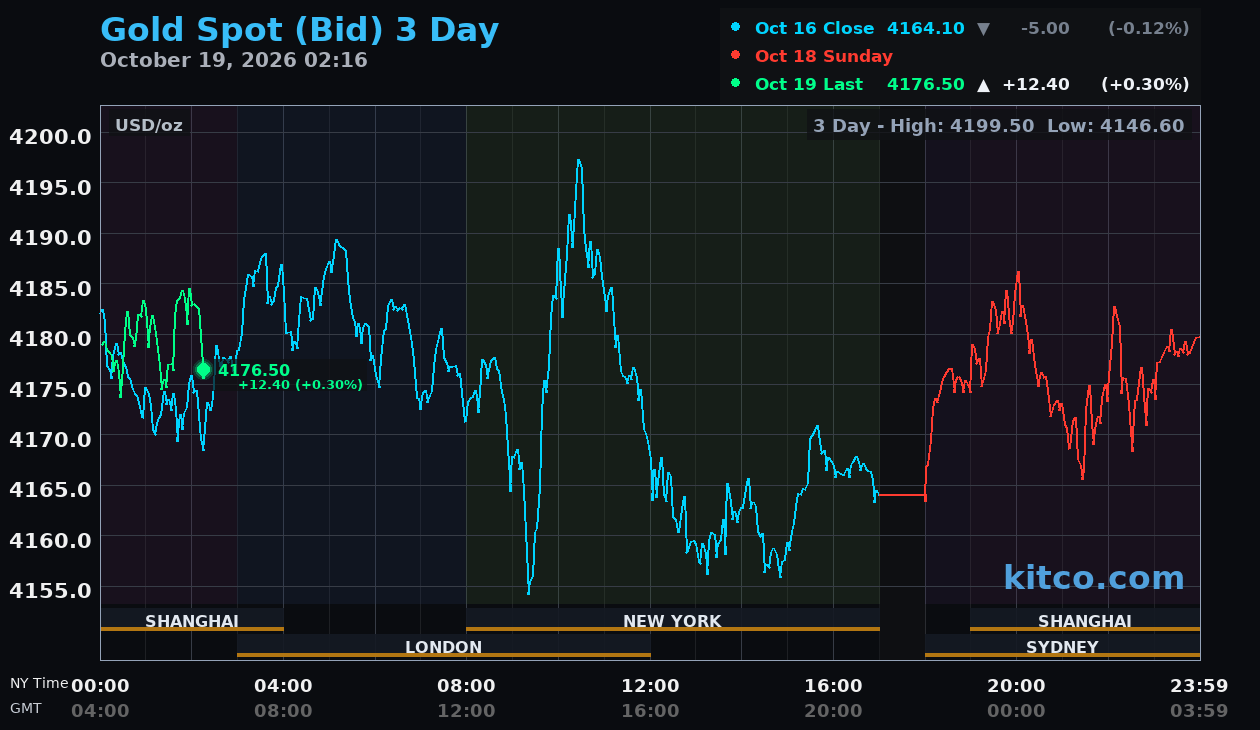Click the NEW YORK session bar
Image resolution: width=1260 pixels, height=730 pixels.
coord(672,620)
